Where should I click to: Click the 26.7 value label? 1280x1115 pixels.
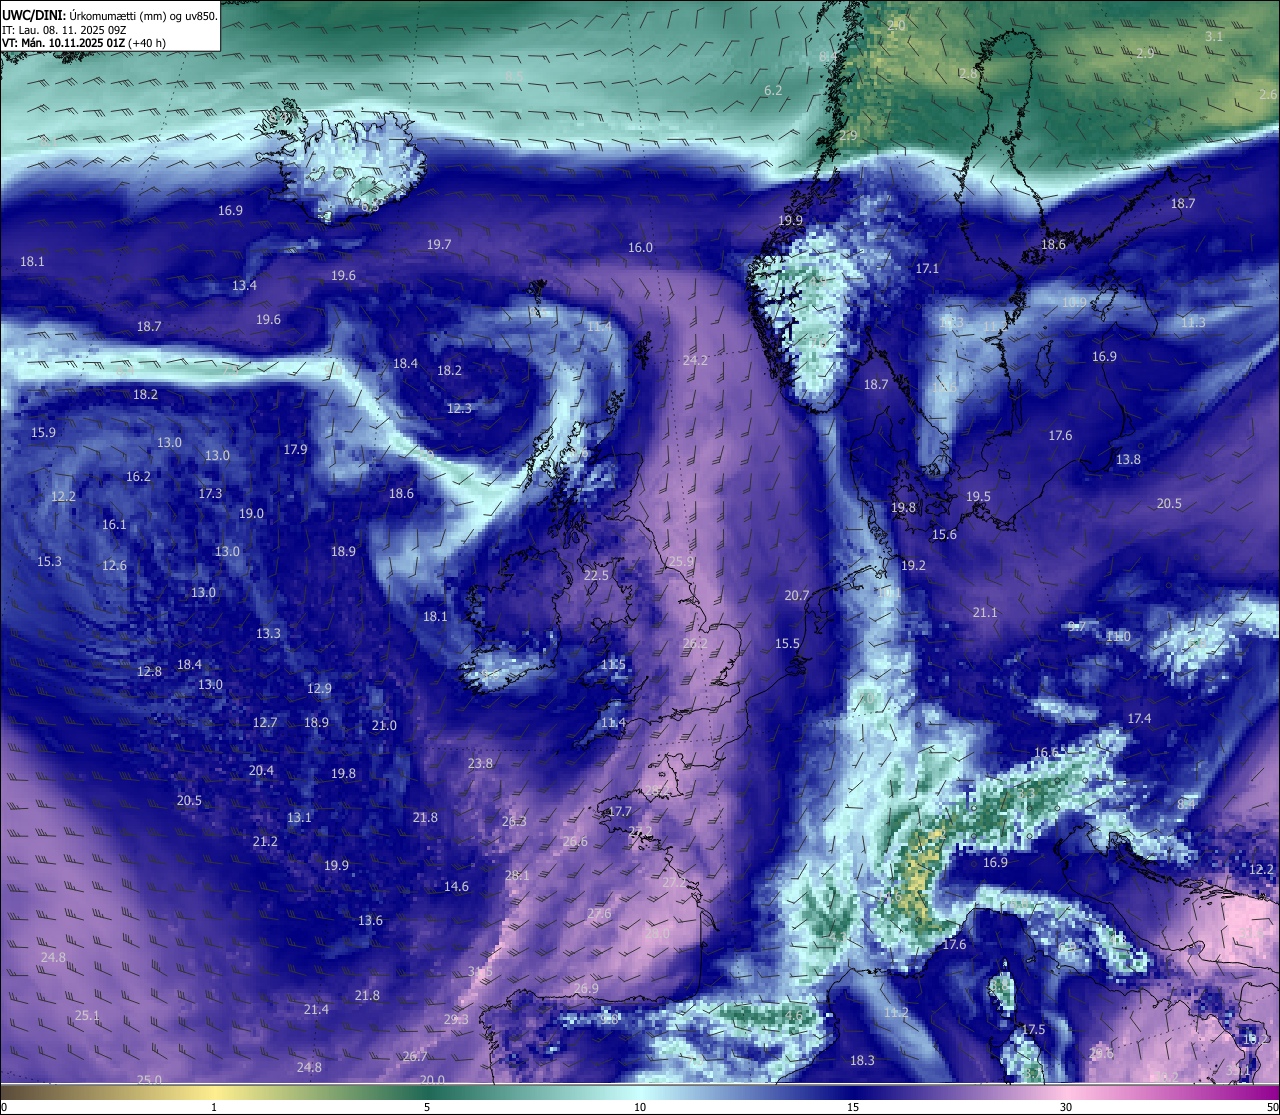pos(415,1056)
